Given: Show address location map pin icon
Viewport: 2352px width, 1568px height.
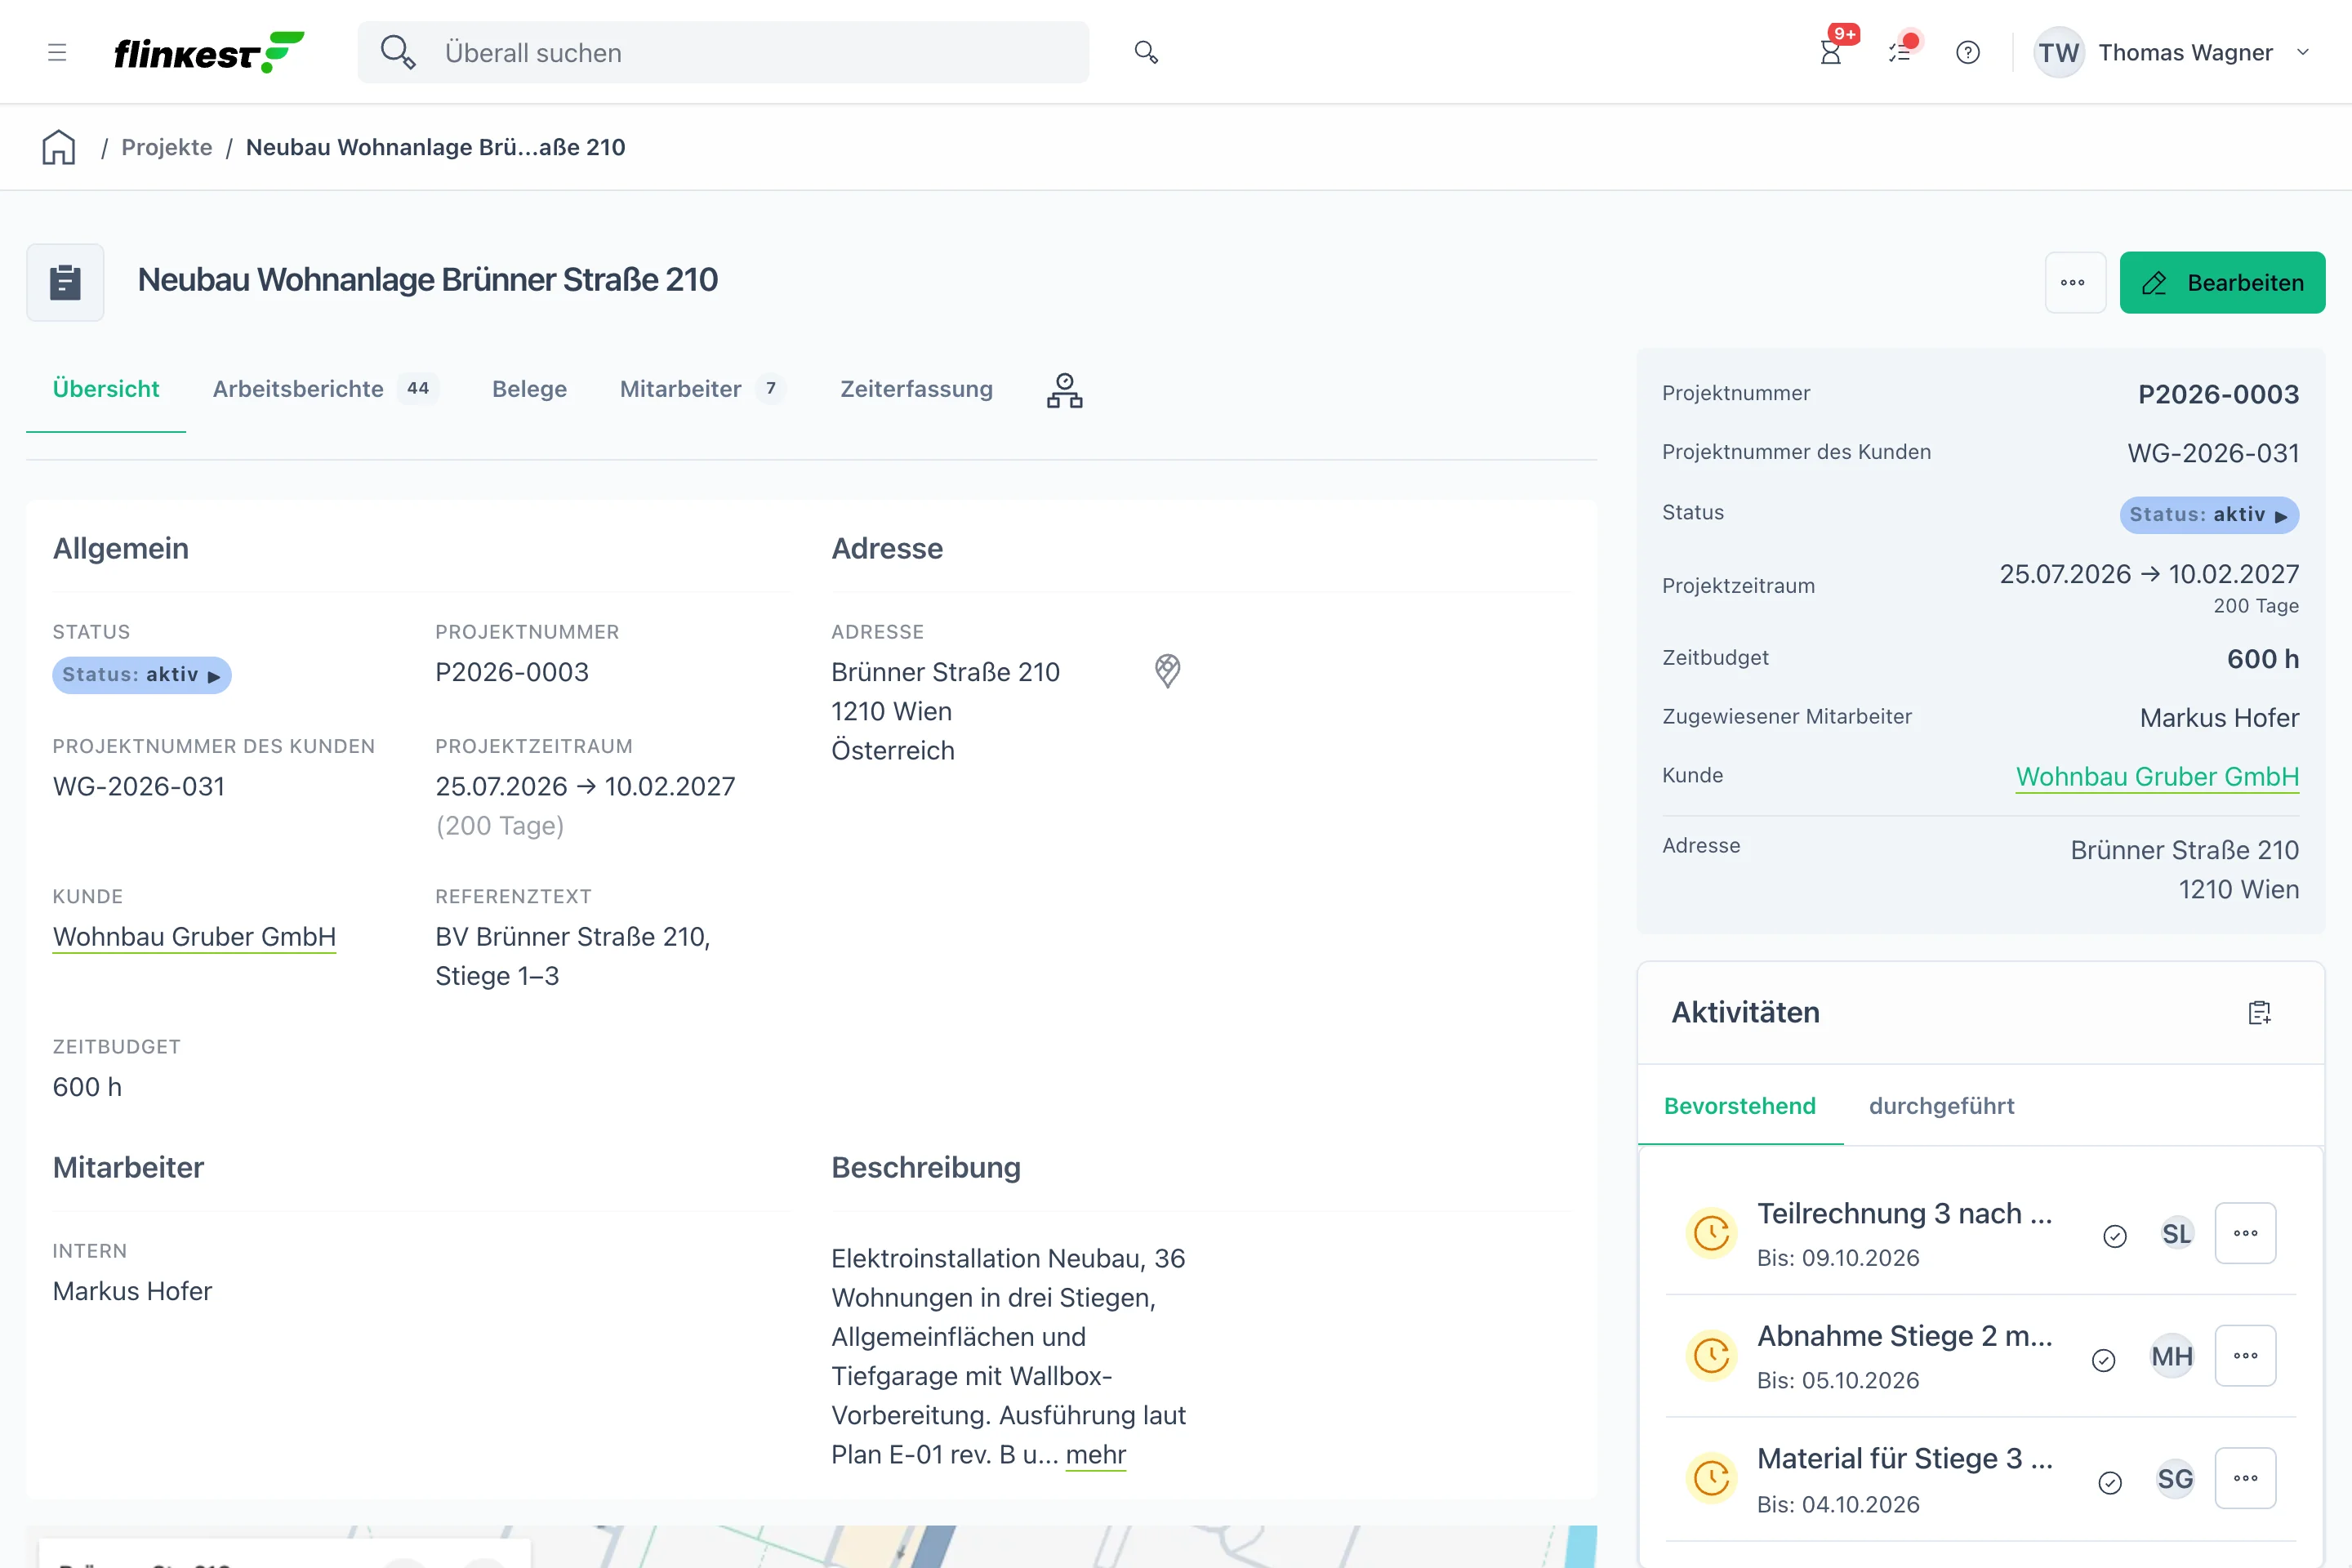Looking at the screenshot, I should [x=1167, y=671].
